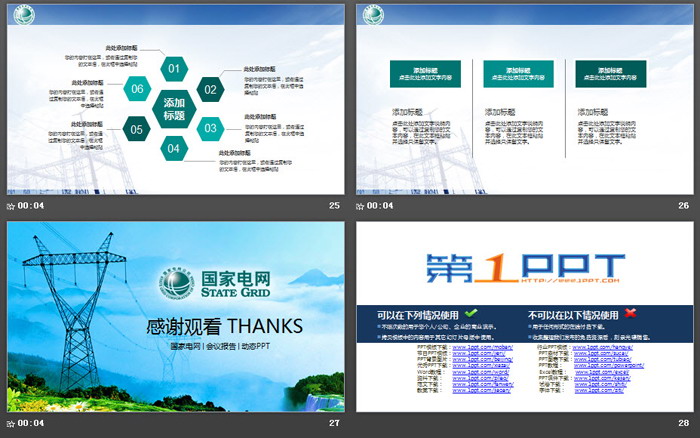The image size is (700, 438).
Task: Click the globe logo on slide 27
Action: pos(177,284)
